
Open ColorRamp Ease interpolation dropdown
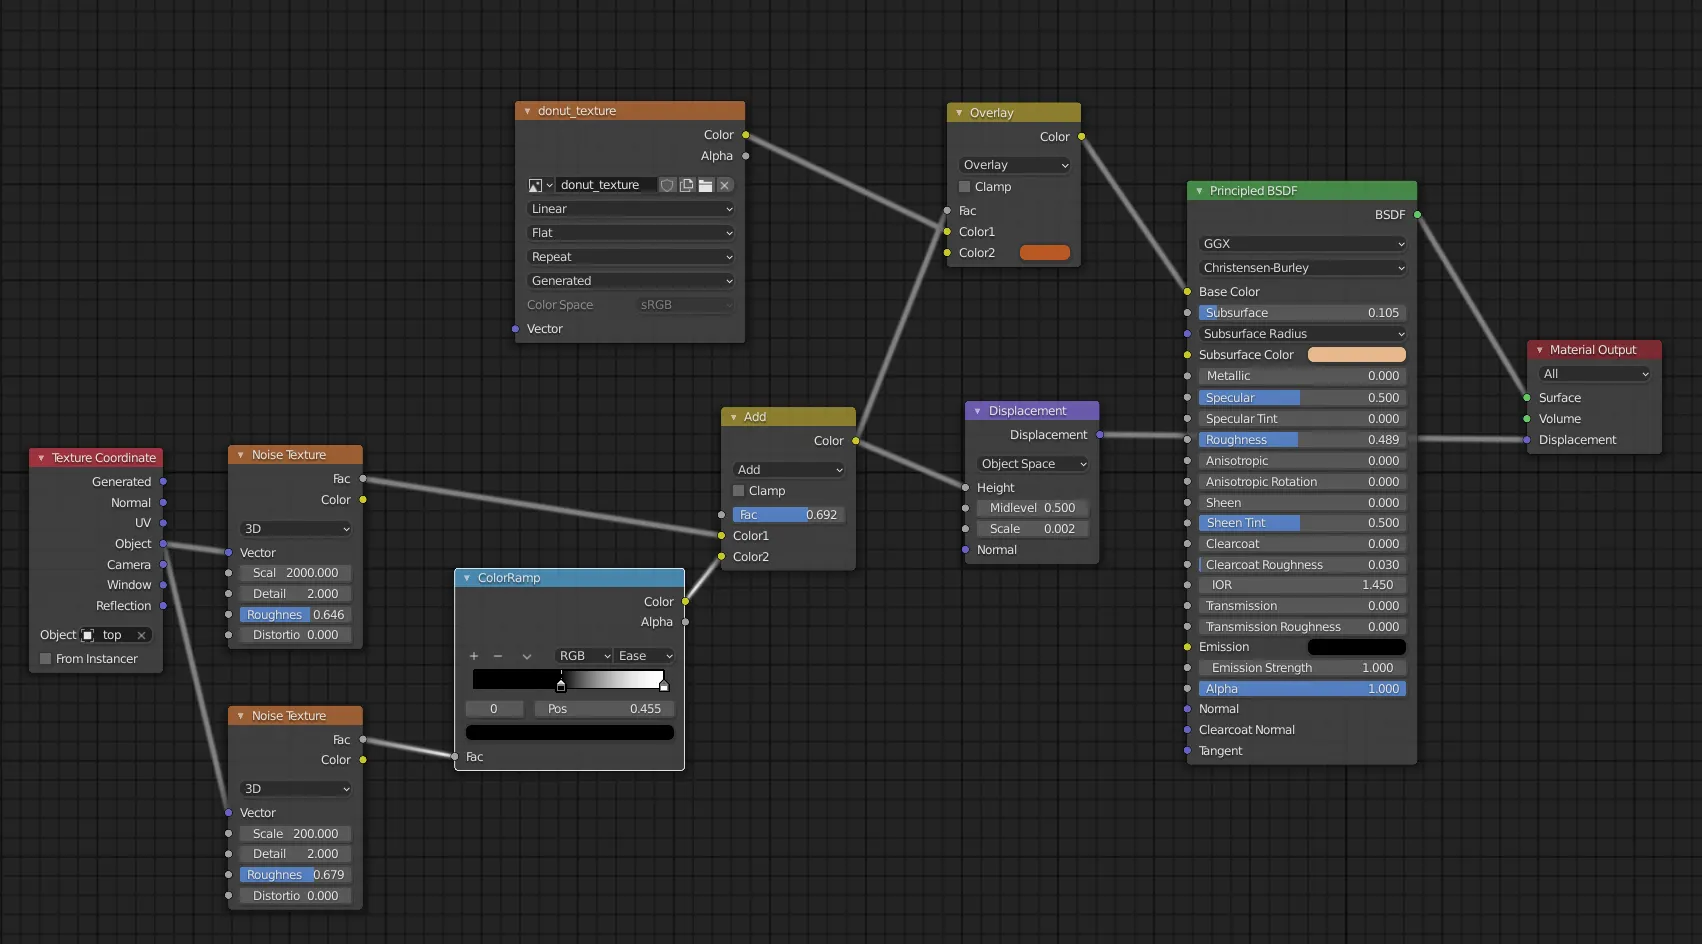pyautogui.click(x=645, y=656)
